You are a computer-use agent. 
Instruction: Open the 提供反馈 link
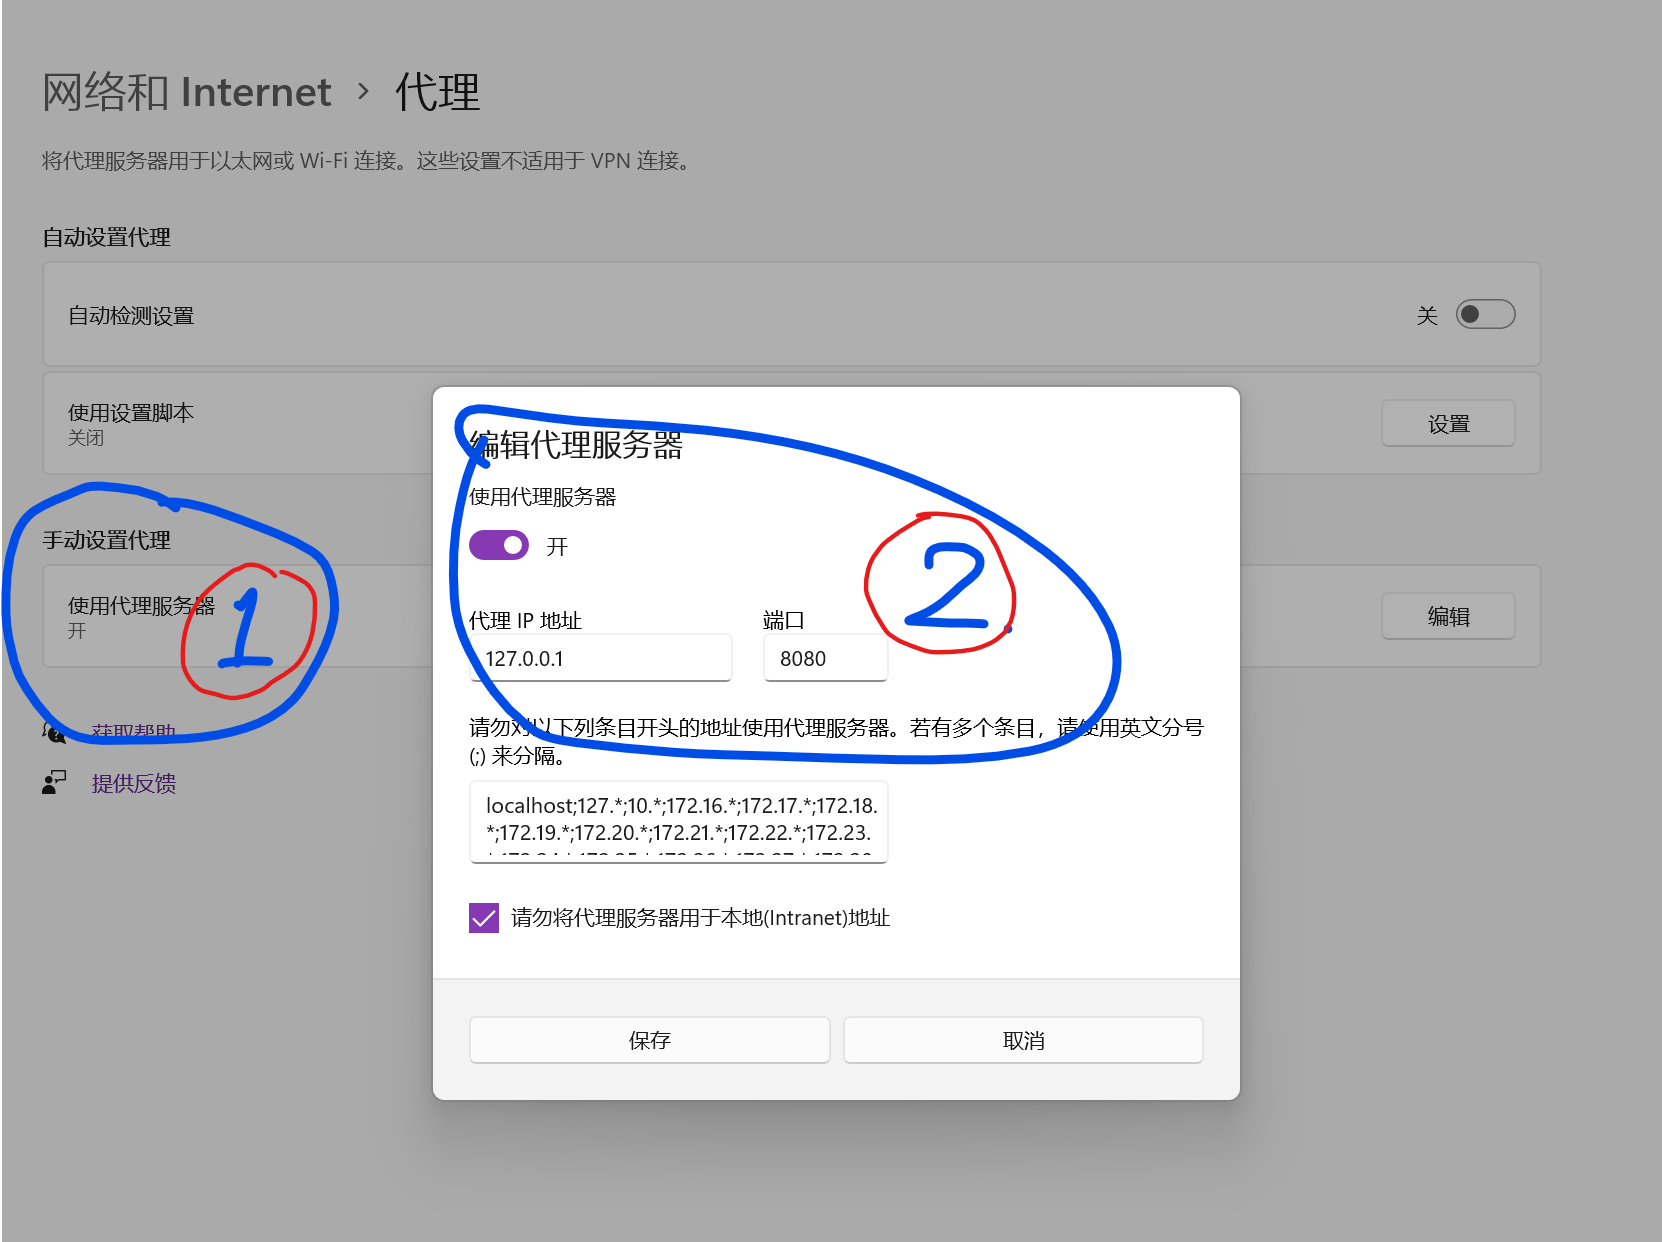click(134, 783)
